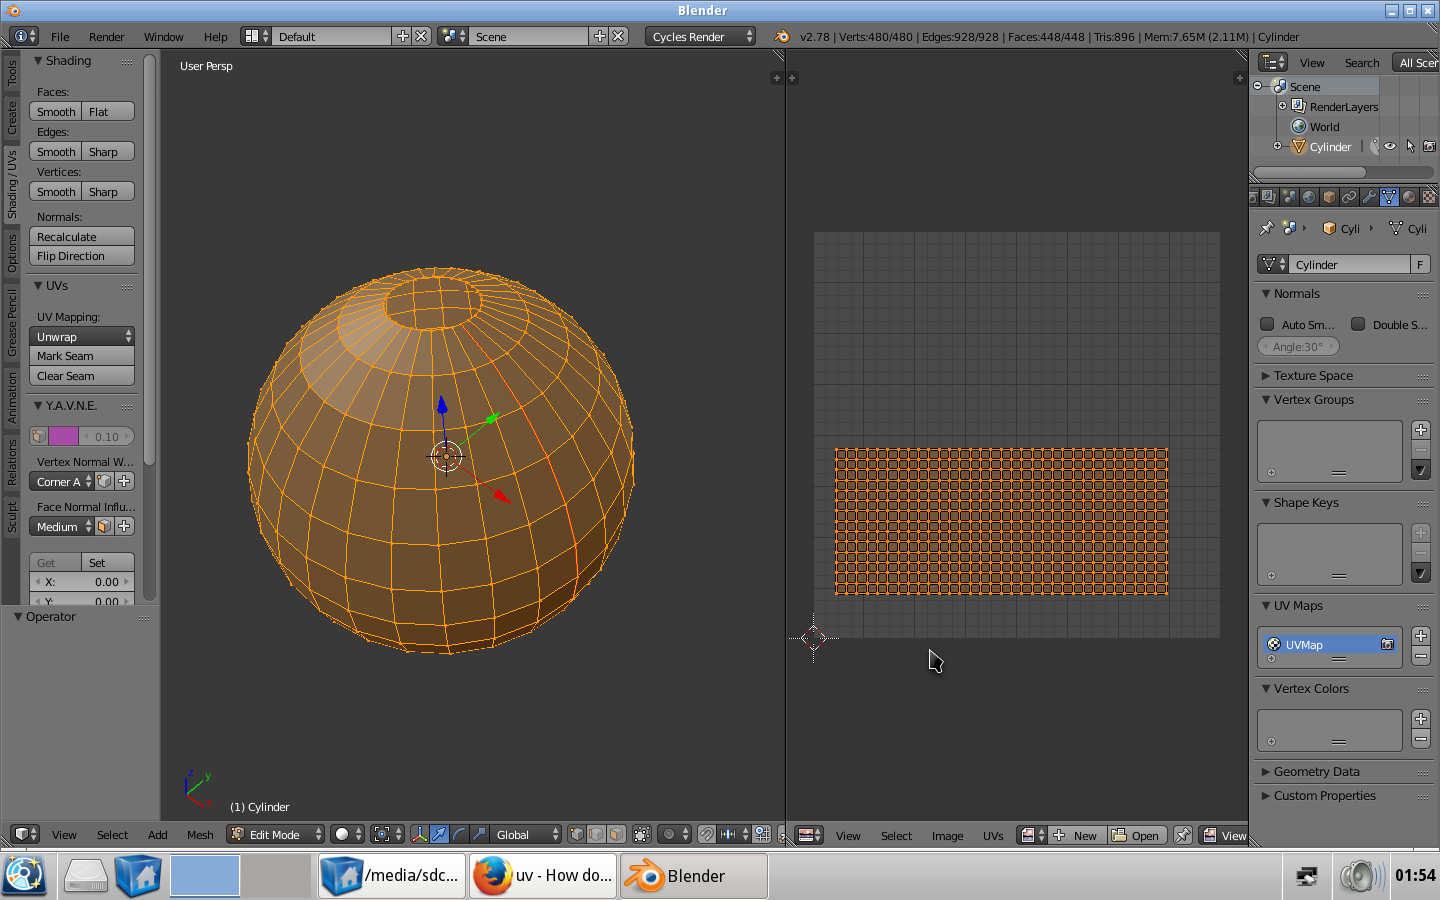
Task: Toggle UVMap active render camera icon
Action: [x=1387, y=645]
